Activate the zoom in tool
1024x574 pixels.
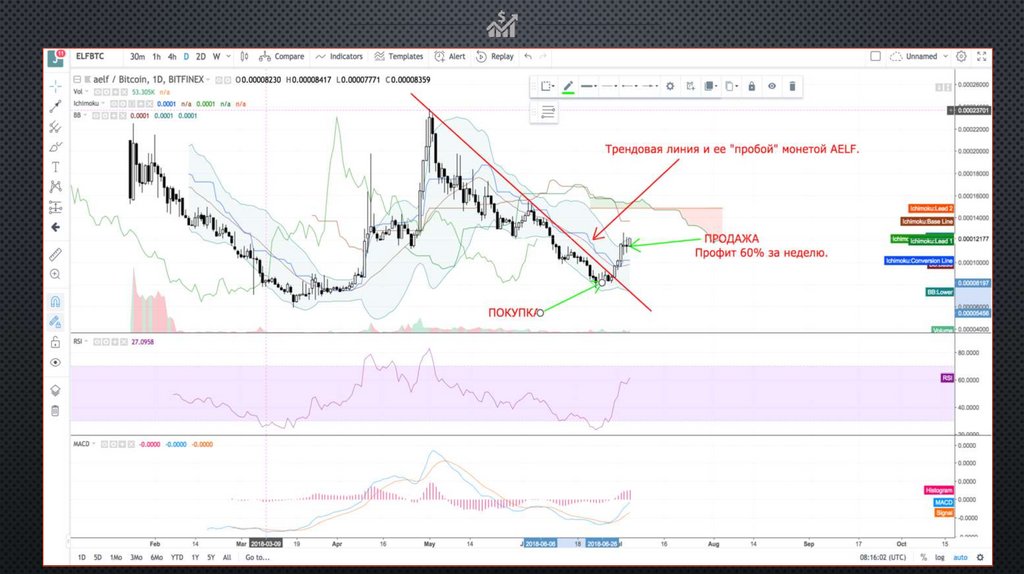click(x=56, y=274)
